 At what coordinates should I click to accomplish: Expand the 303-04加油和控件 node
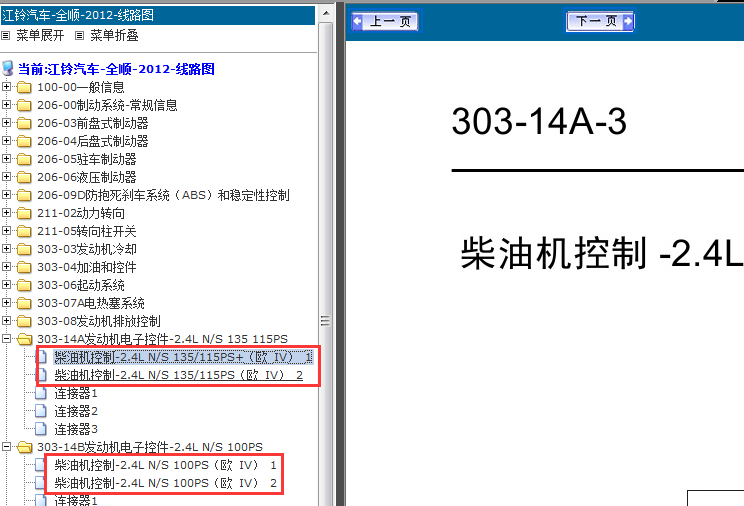click(x=7, y=267)
